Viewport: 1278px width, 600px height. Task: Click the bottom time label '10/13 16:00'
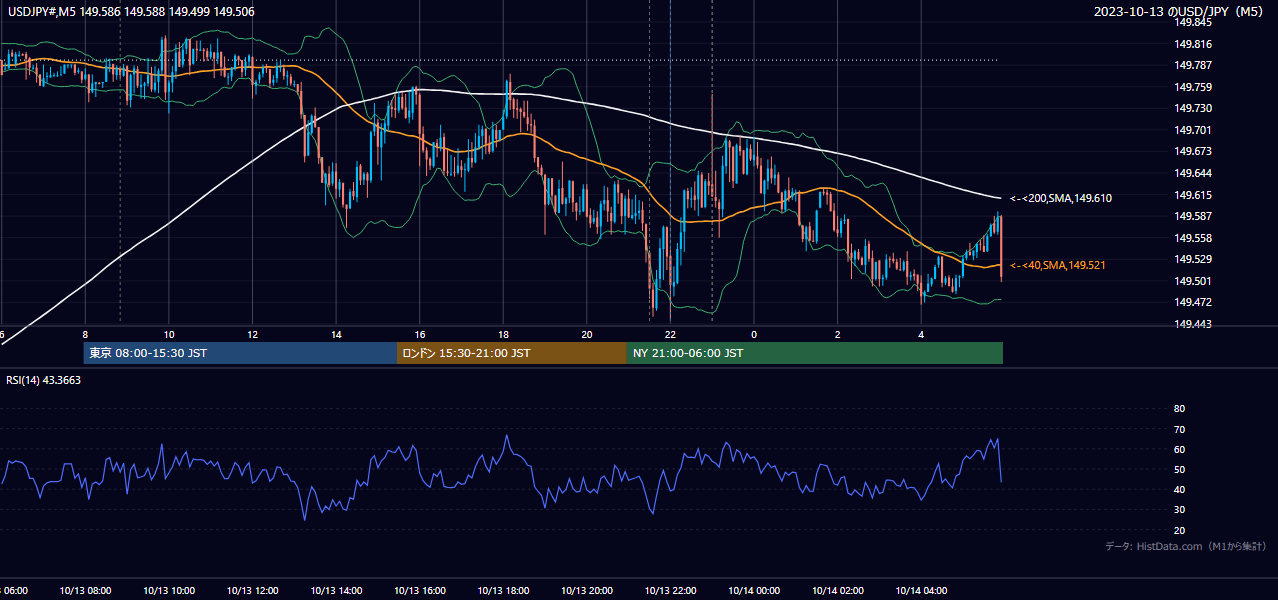point(420,591)
